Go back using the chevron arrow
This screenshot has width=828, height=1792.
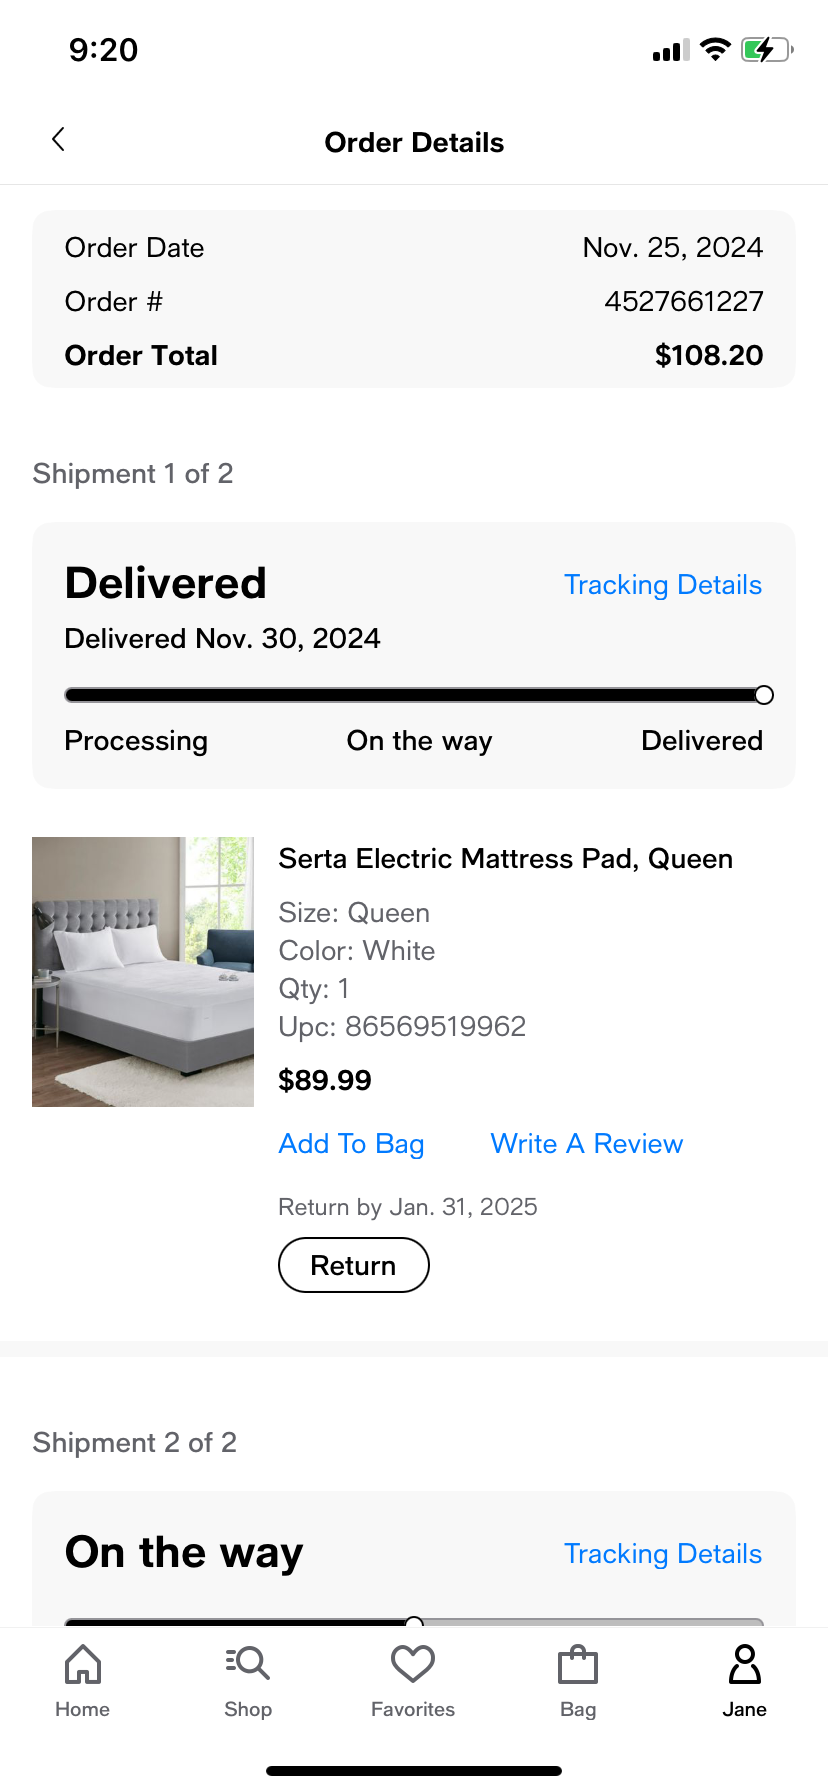(58, 139)
